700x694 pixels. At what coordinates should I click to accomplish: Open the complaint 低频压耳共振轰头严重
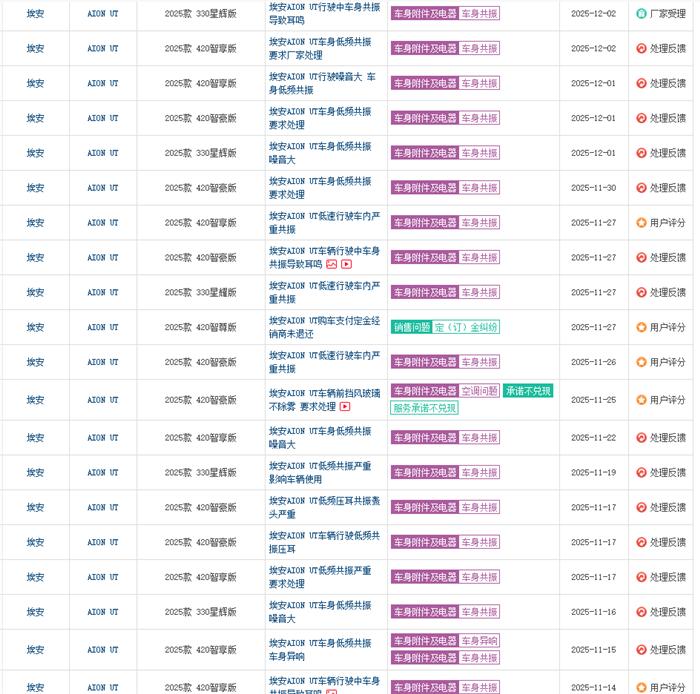click(319, 508)
